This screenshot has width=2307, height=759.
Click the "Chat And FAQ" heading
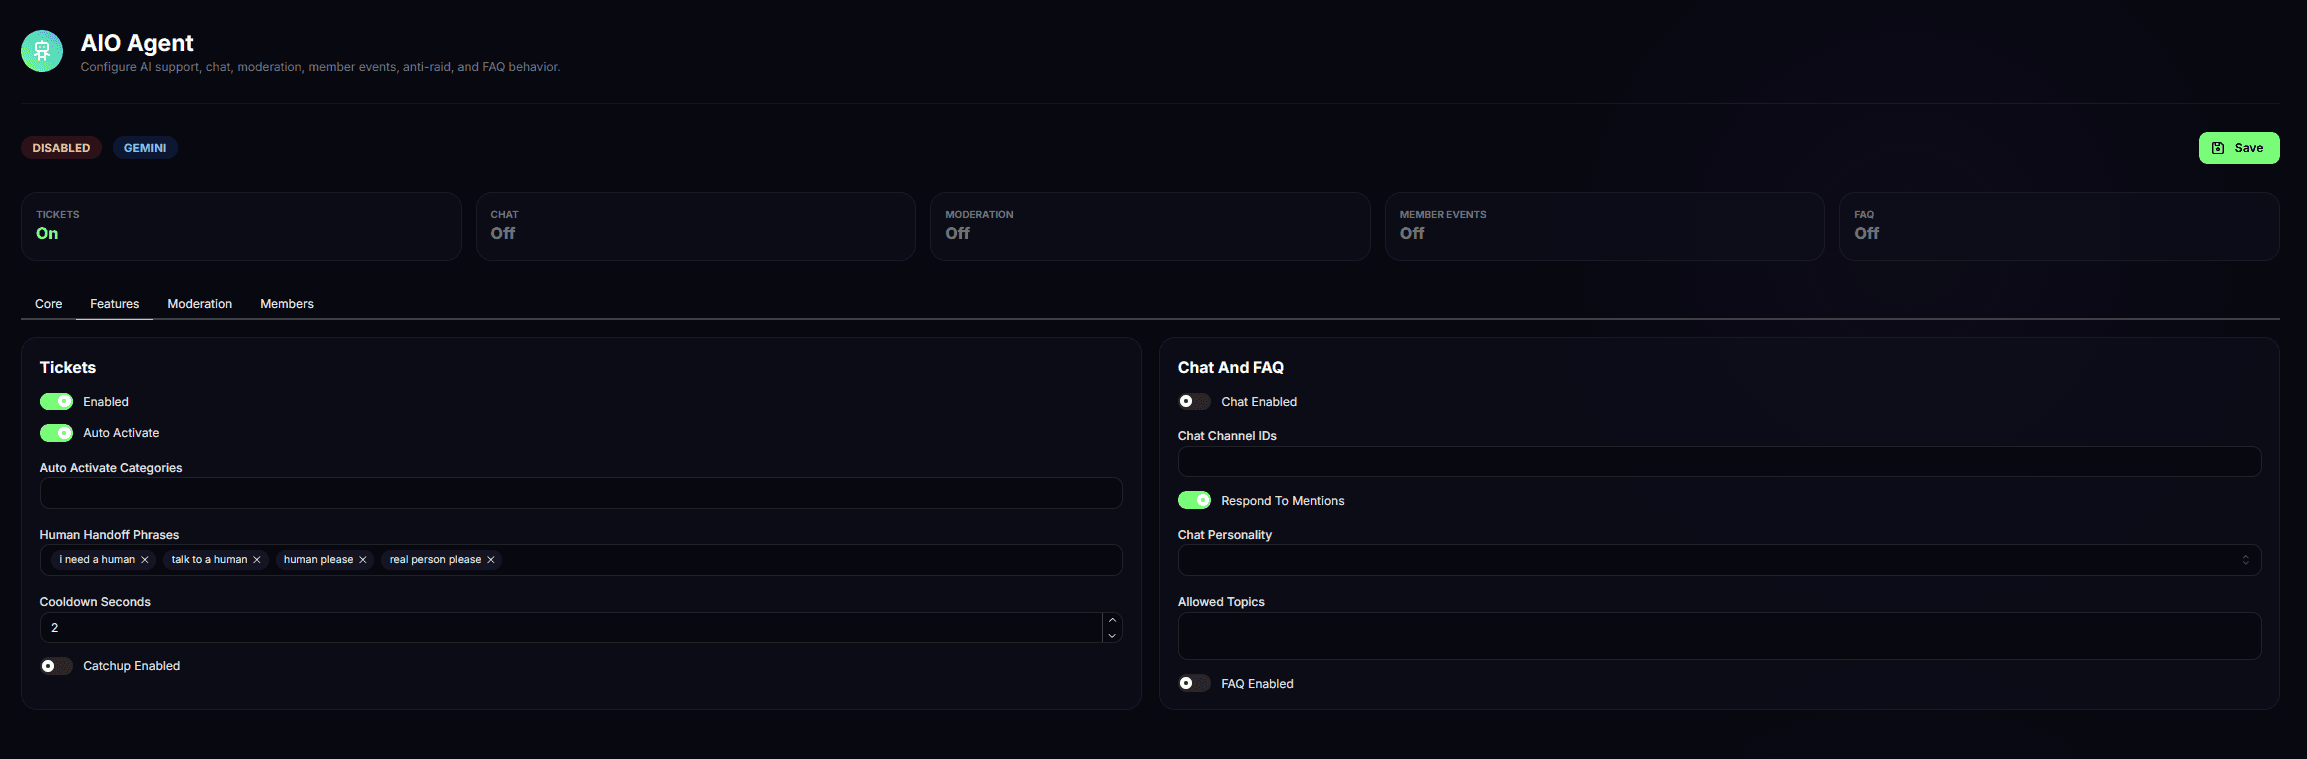1231,368
